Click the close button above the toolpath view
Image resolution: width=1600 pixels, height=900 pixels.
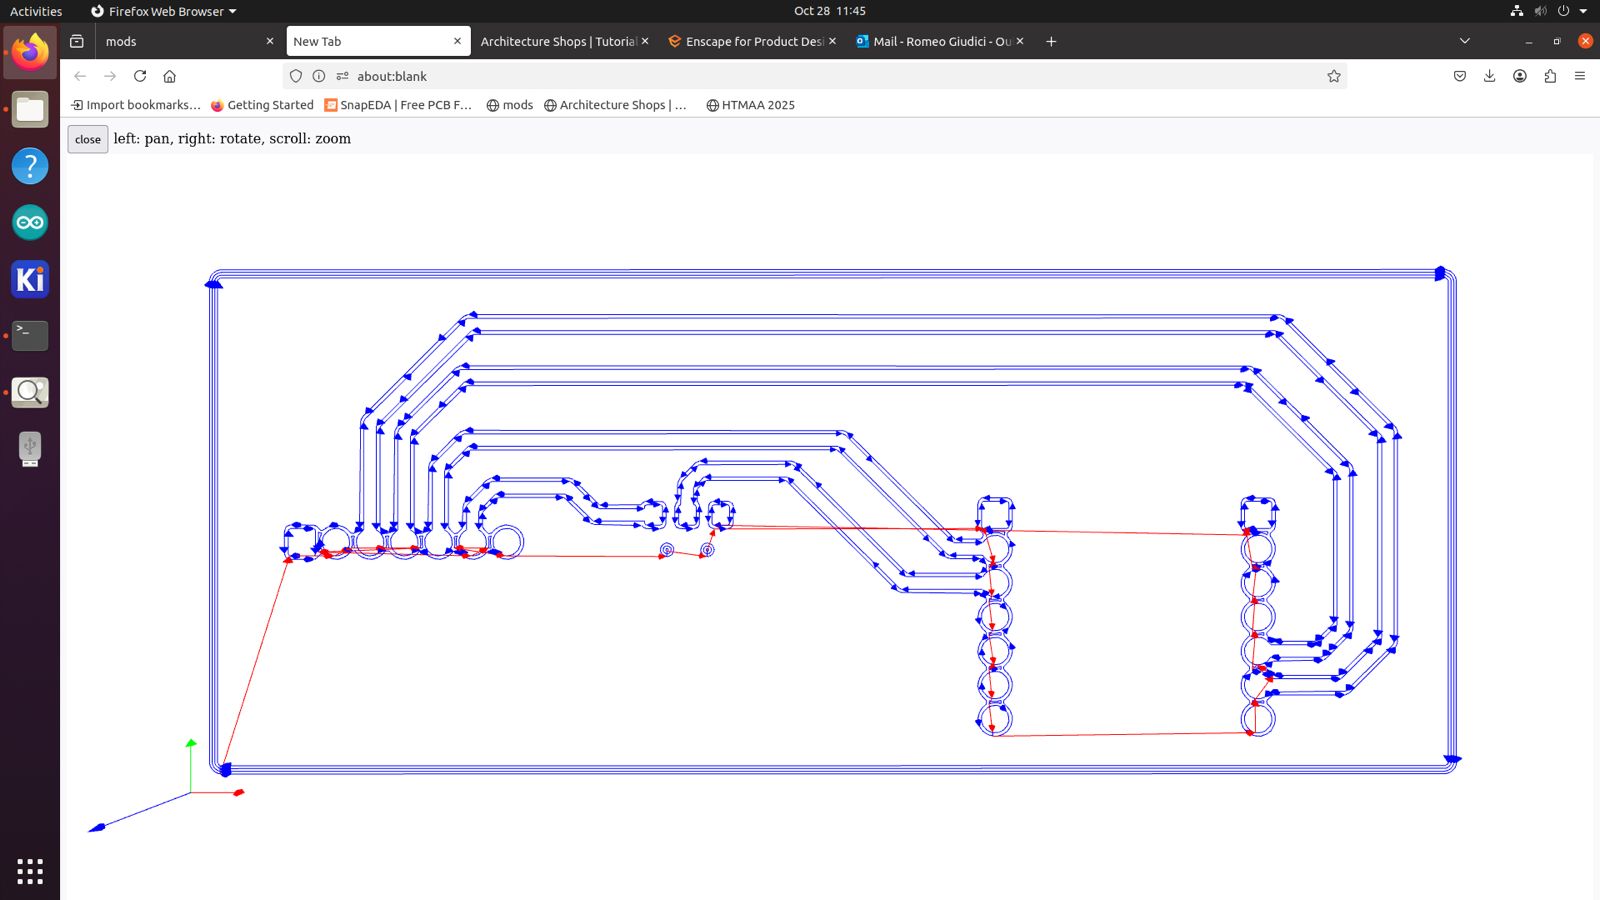[88, 139]
